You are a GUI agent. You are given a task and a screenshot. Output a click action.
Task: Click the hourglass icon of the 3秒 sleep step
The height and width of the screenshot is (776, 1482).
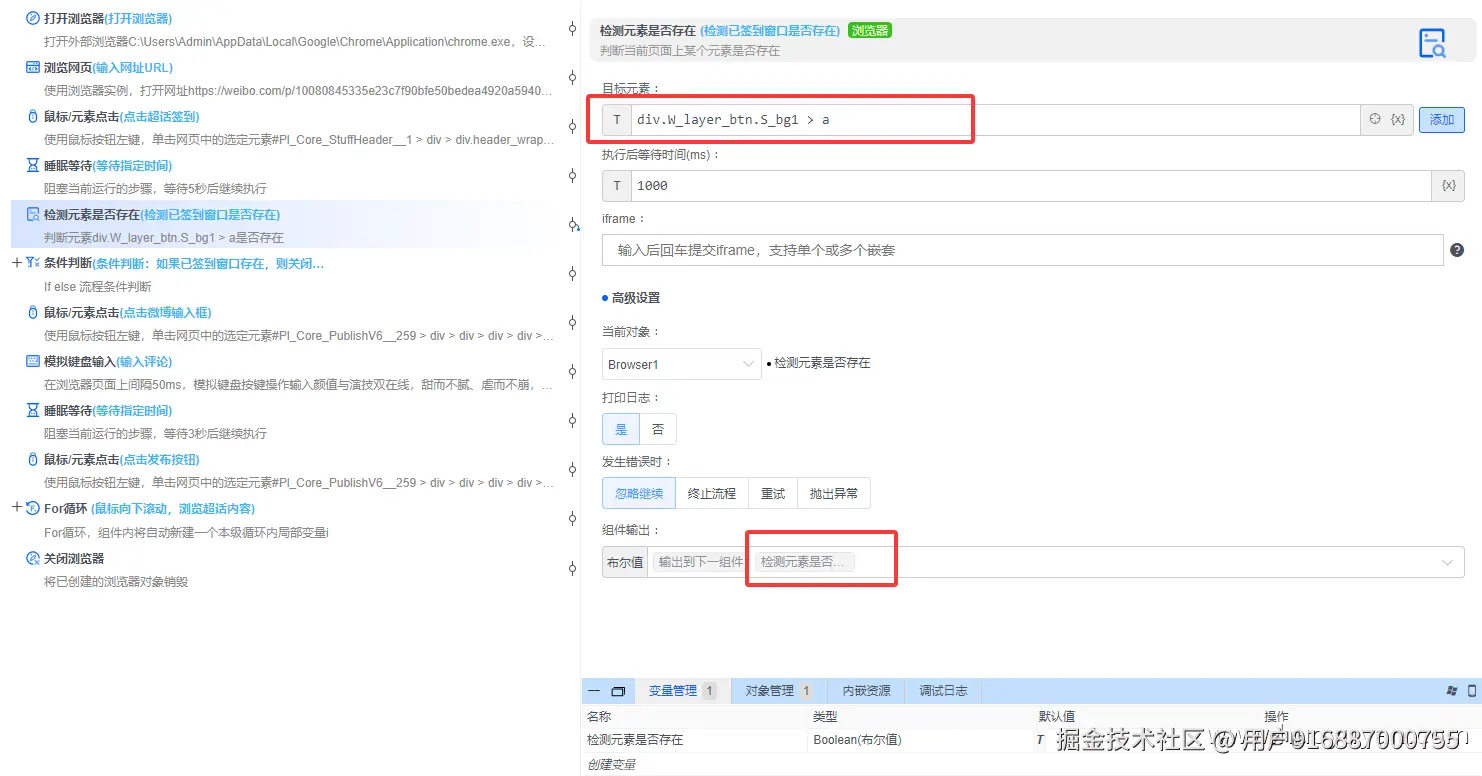pyautogui.click(x=32, y=410)
